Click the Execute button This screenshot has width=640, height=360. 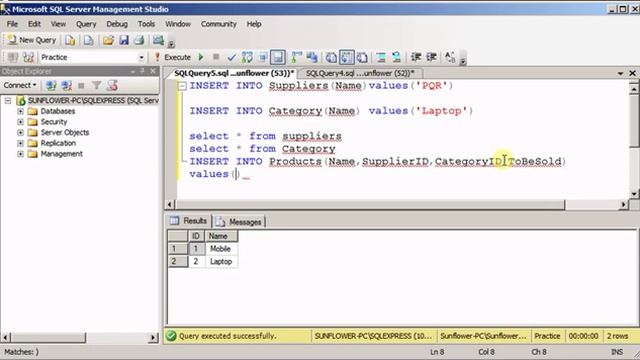[172, 58]
